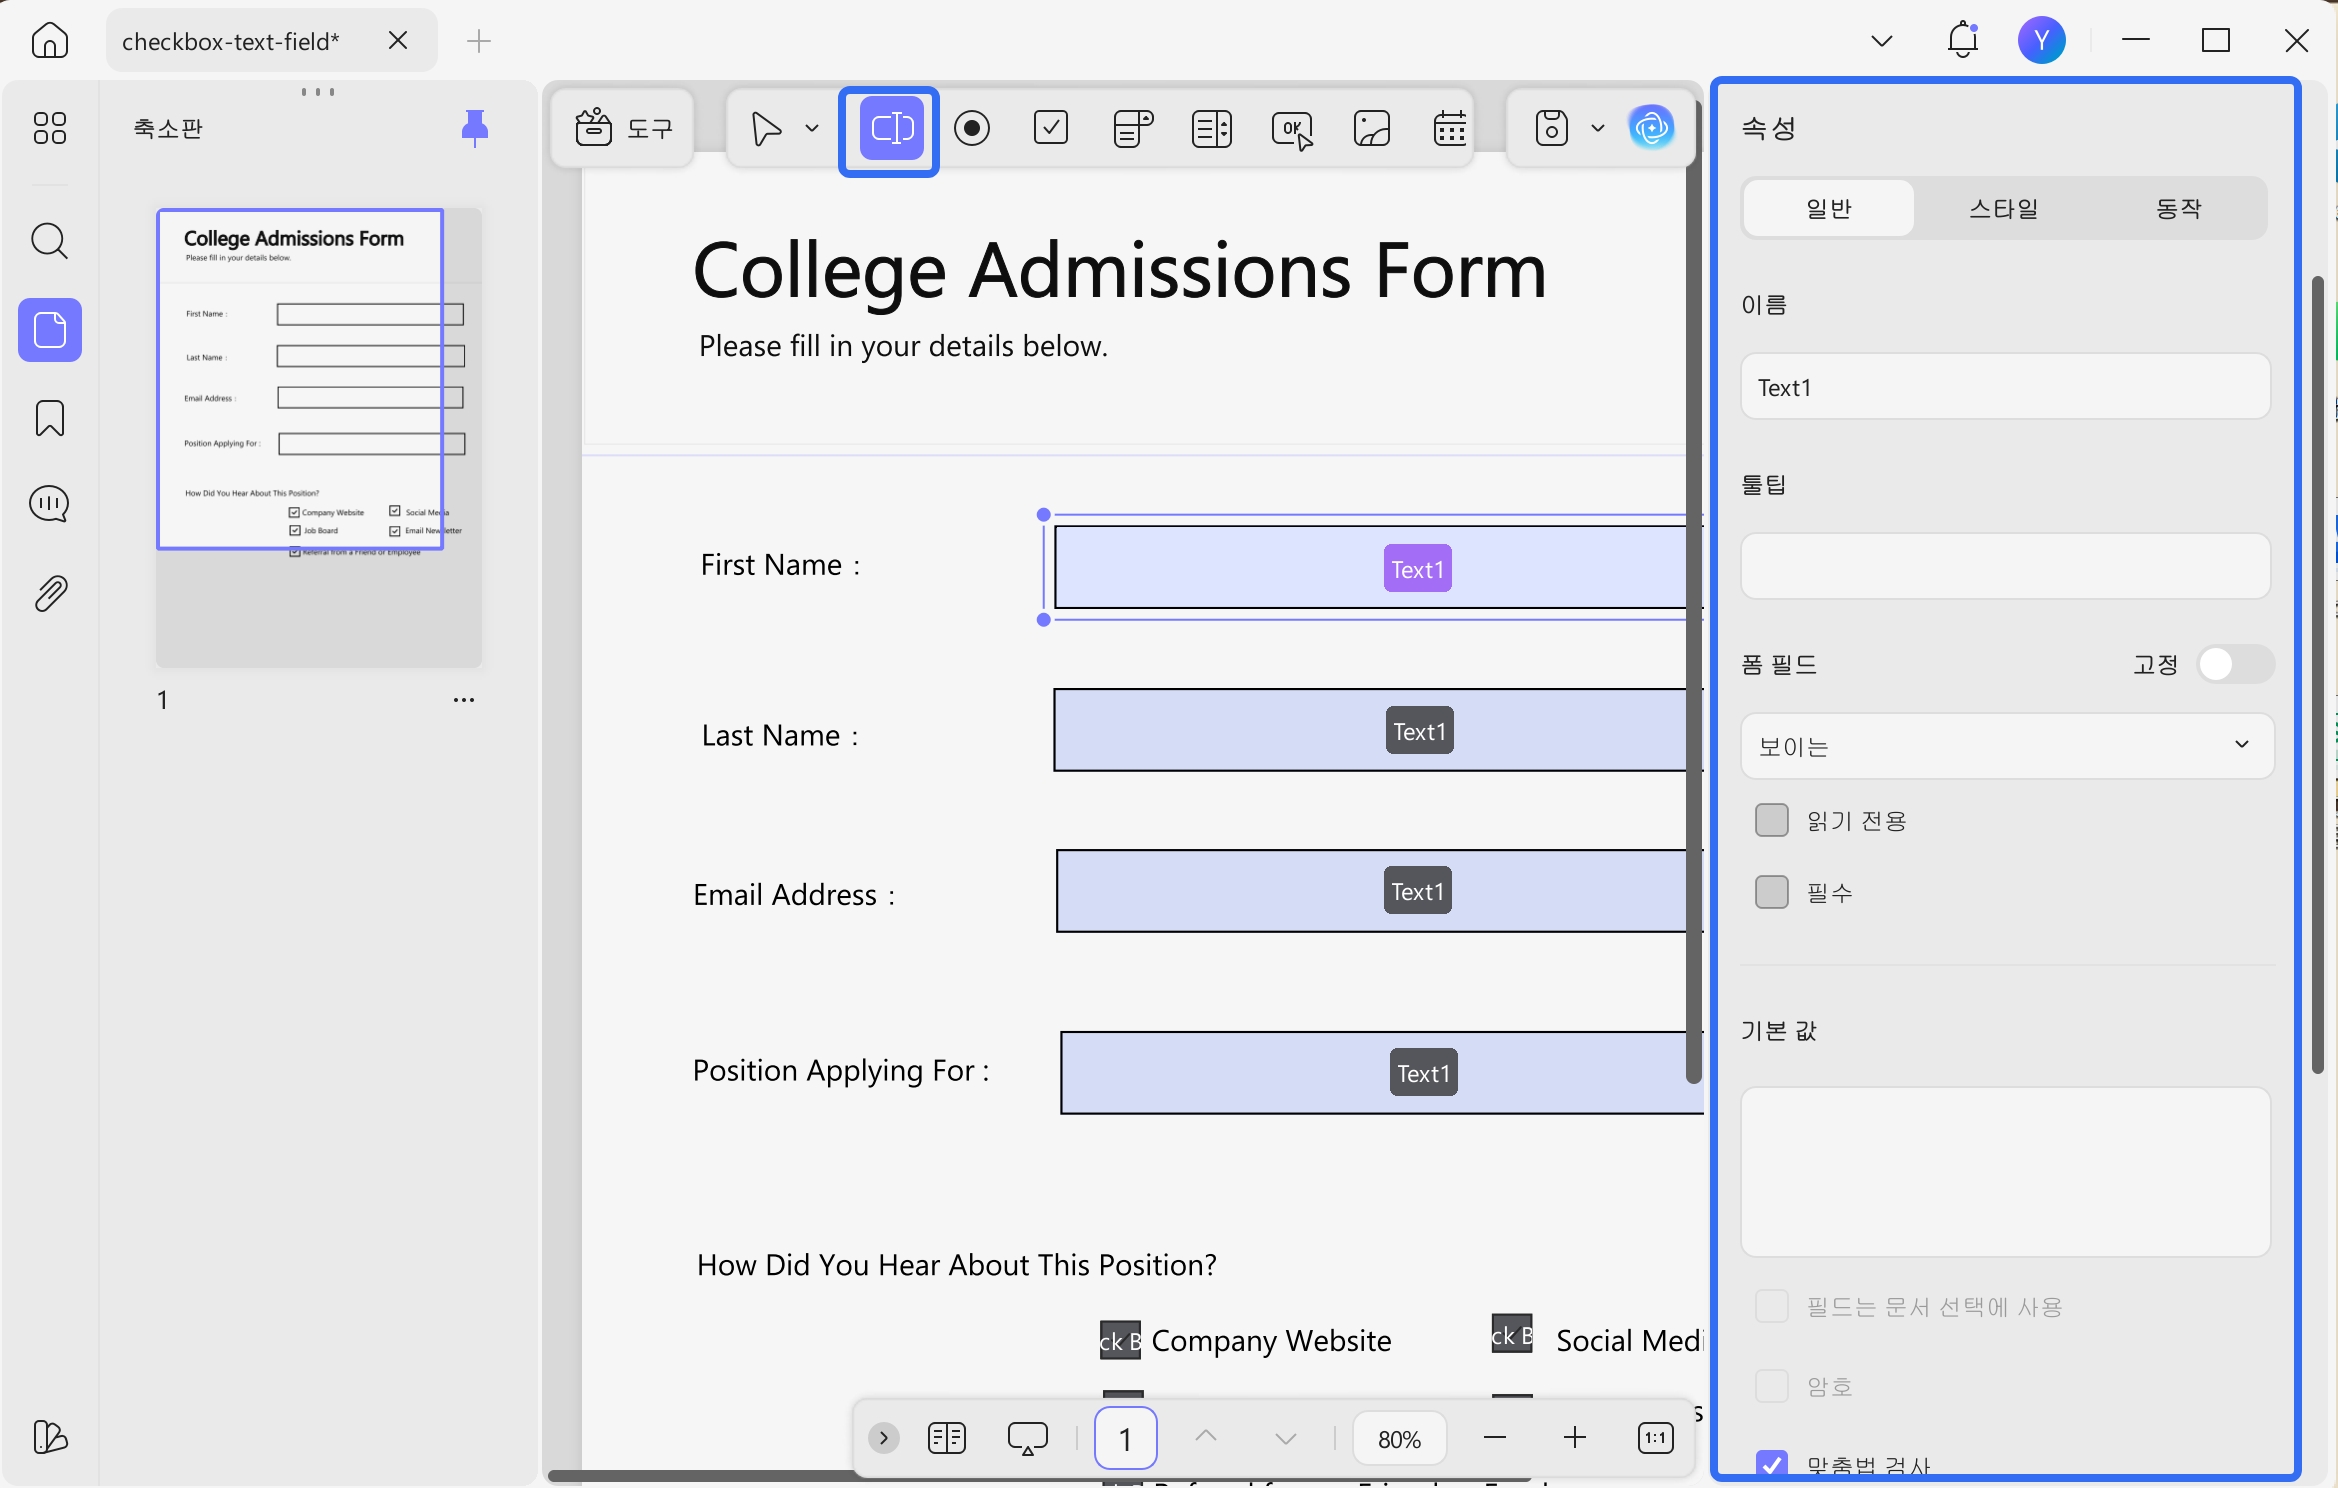Viewport: 2338px width, 1488px height.
Task: Select the Company Website checkbox field
Action: pyautogui.click(x=1120, y=1340)
